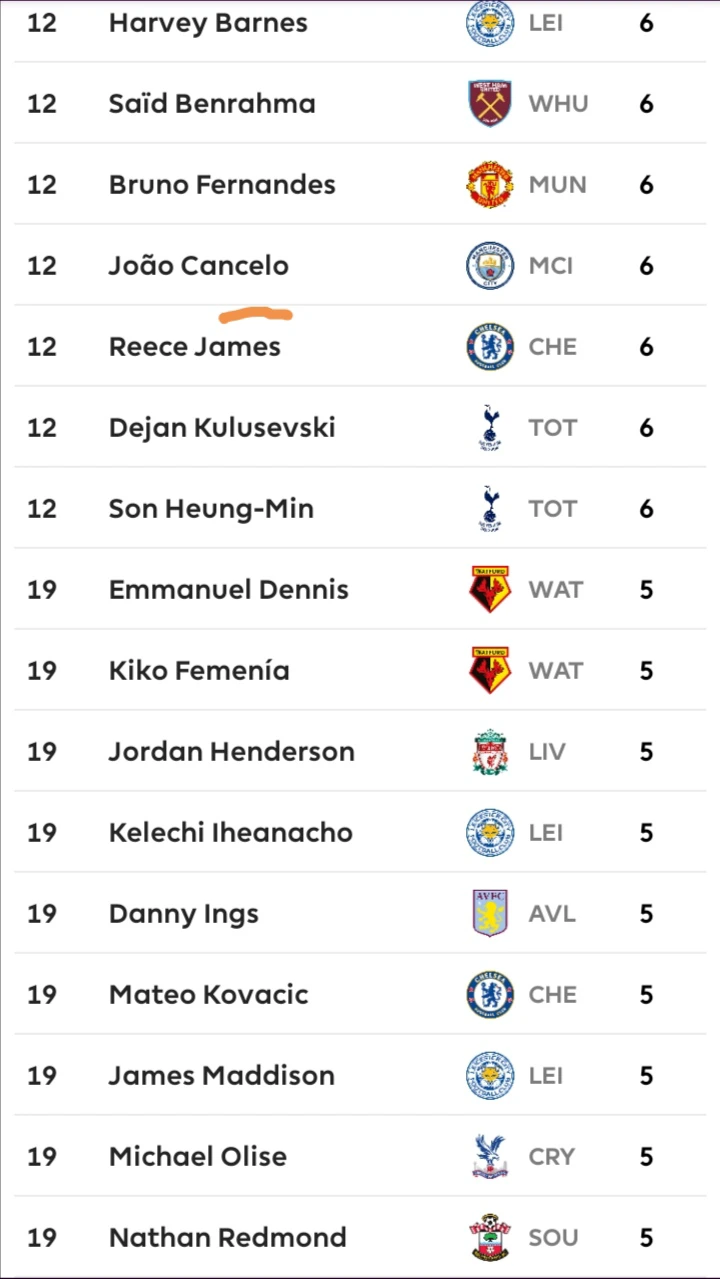Screen dimensions: 720x1279
Task: Click Watford badge next to Kiko Femenía
Action: [490, 671]
